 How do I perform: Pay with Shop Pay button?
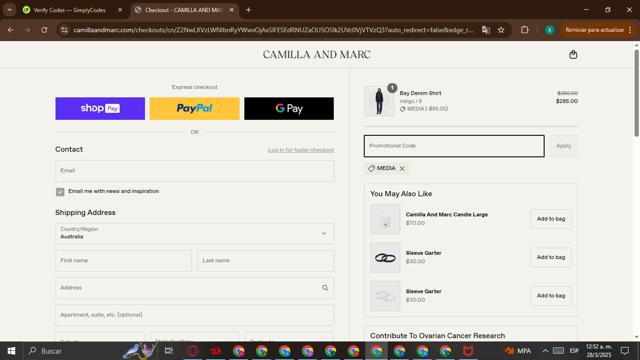[x=100, y=109]
